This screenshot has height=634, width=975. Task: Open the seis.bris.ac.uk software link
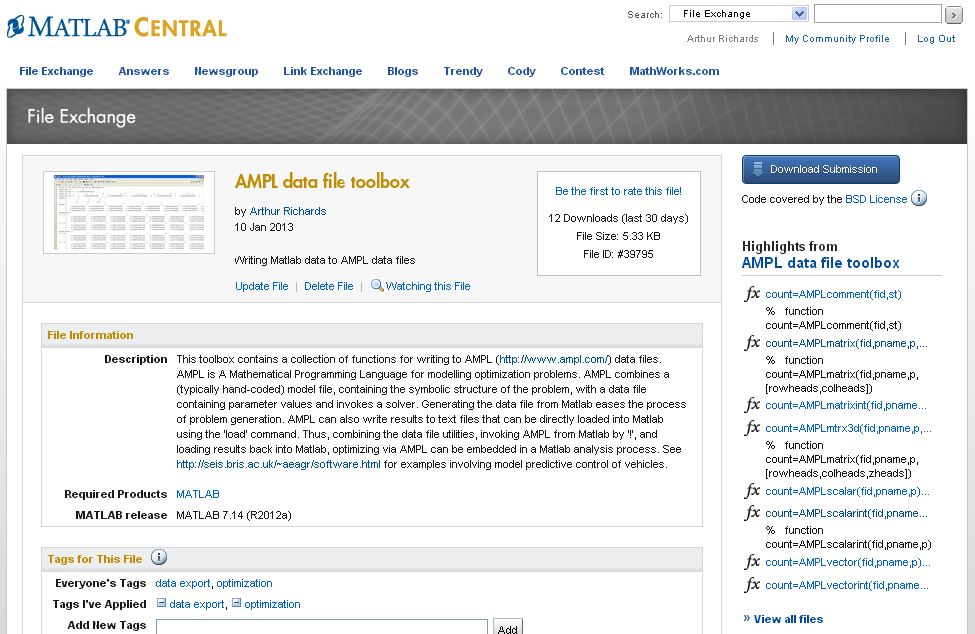point(278,464)
